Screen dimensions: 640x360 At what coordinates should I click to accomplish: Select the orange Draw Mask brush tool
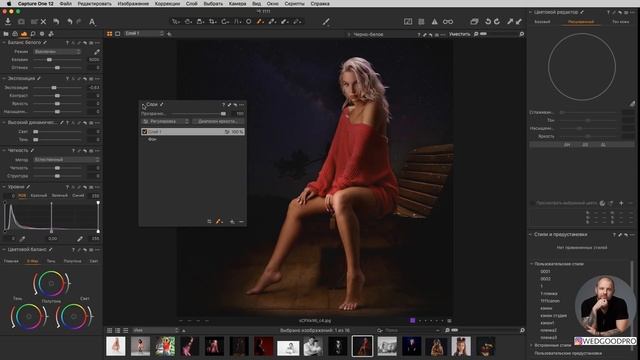pos(260,22)
